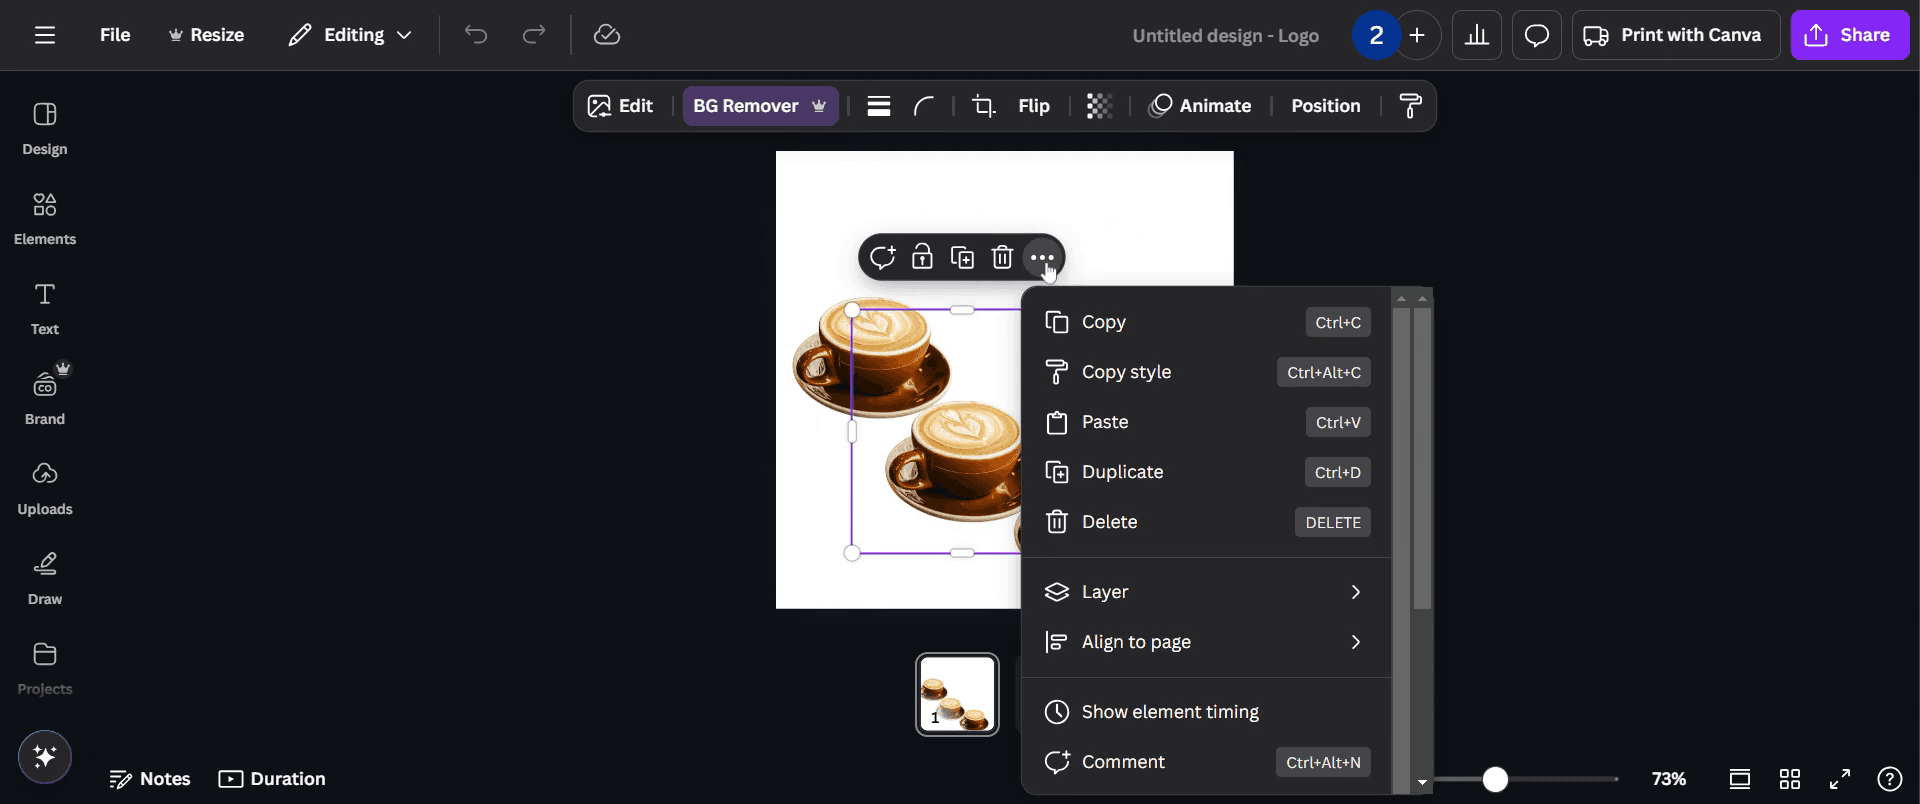Expand the Layer submenu

point(1206,592)
